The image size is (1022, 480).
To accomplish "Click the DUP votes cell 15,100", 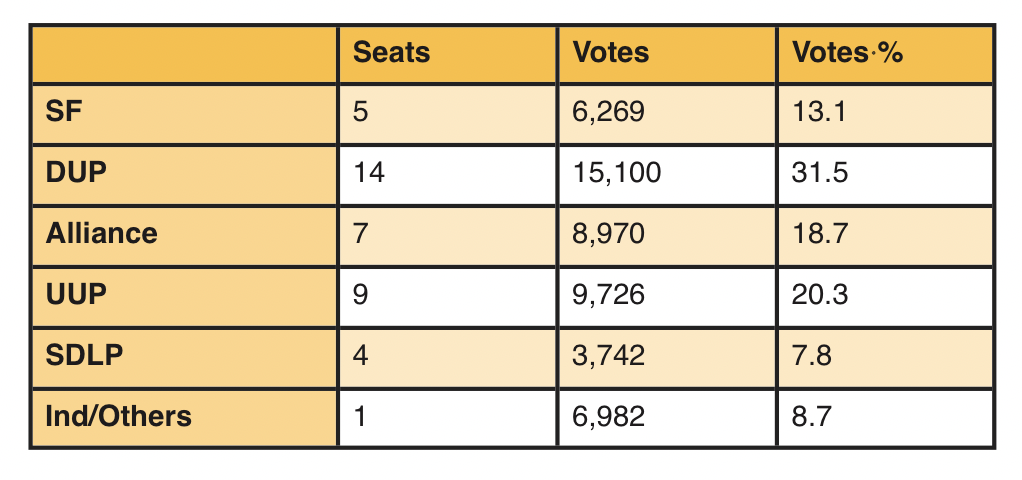I will pos(616,173).
